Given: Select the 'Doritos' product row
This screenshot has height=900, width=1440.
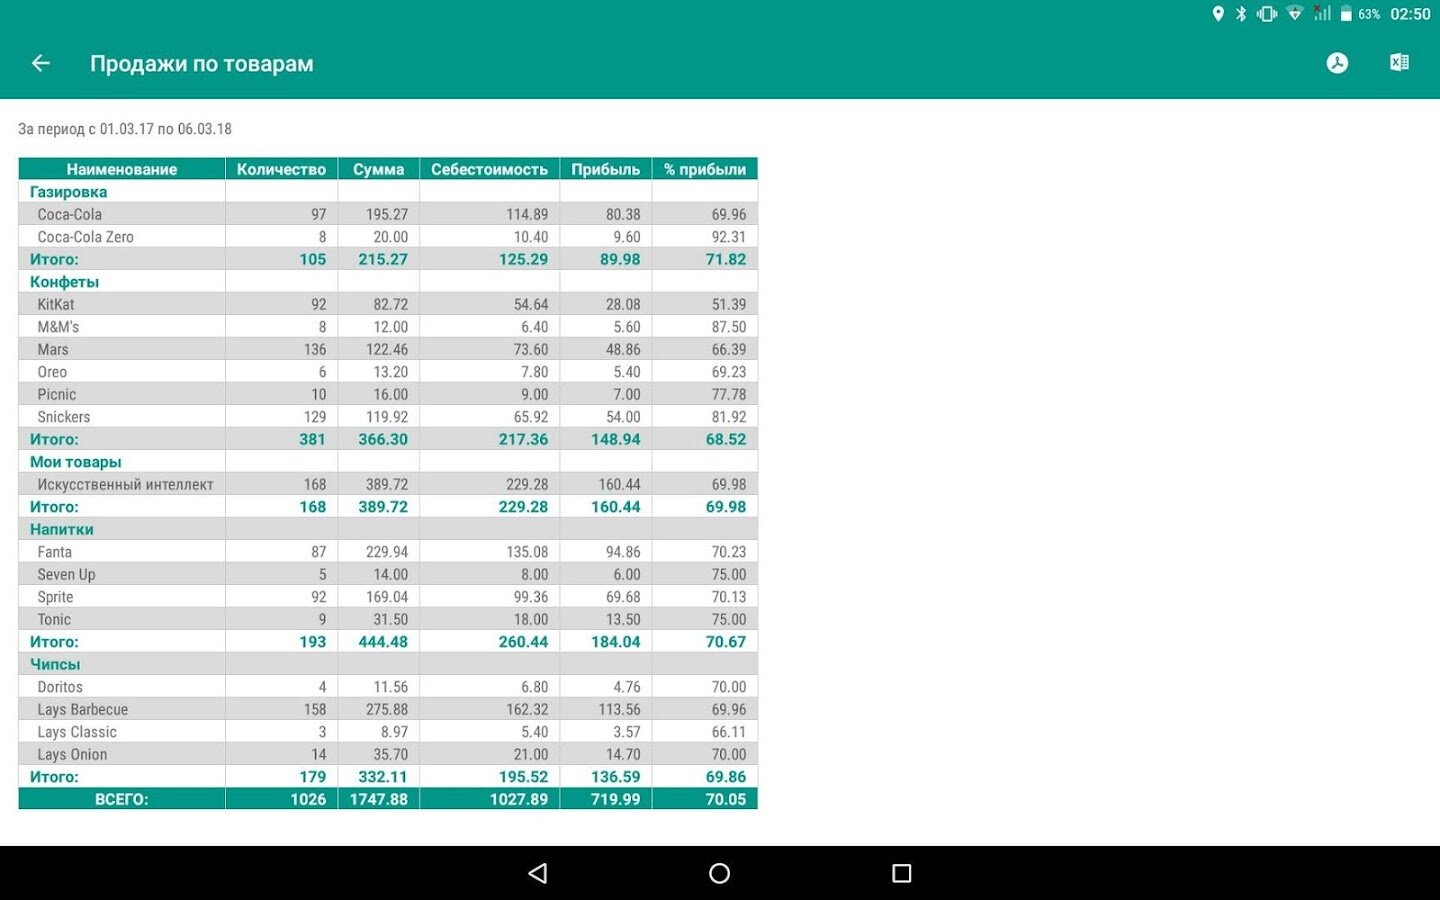Looking at the screenshot, I should [x=388, y=687].
